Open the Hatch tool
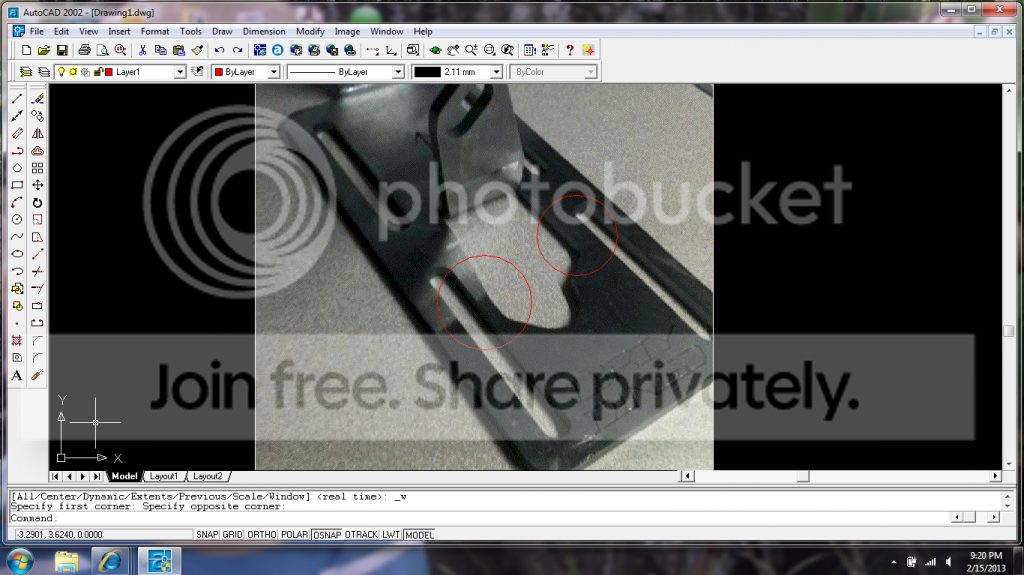This screenshot has height=575, width=1024. click(17, 340)
